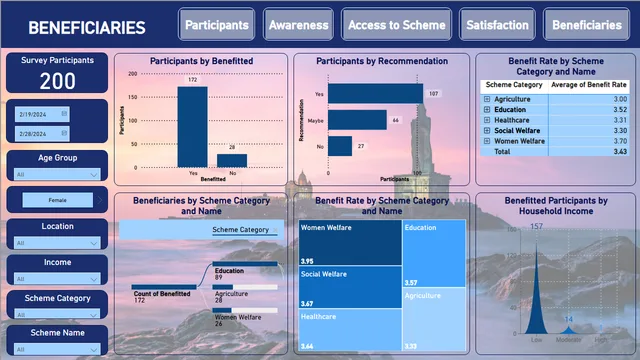Navigate to the Satisfaction page
The height and width of the screenshot is (360, 640).
click(497, 25)
